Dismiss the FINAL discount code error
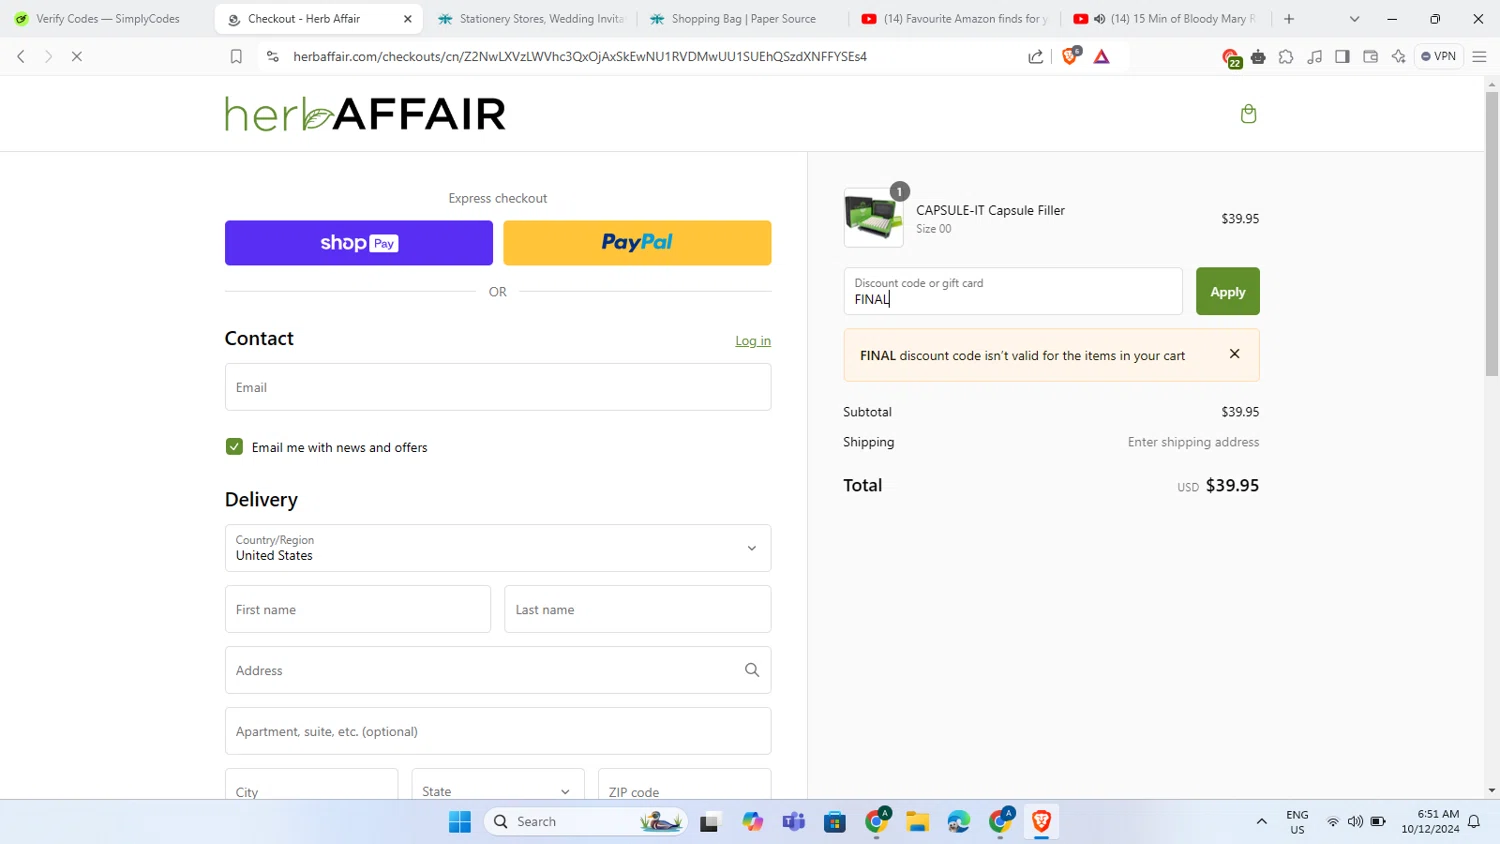Viewport: 1500px width, 844px height. pyautogui.click(x=1234, y=354)
